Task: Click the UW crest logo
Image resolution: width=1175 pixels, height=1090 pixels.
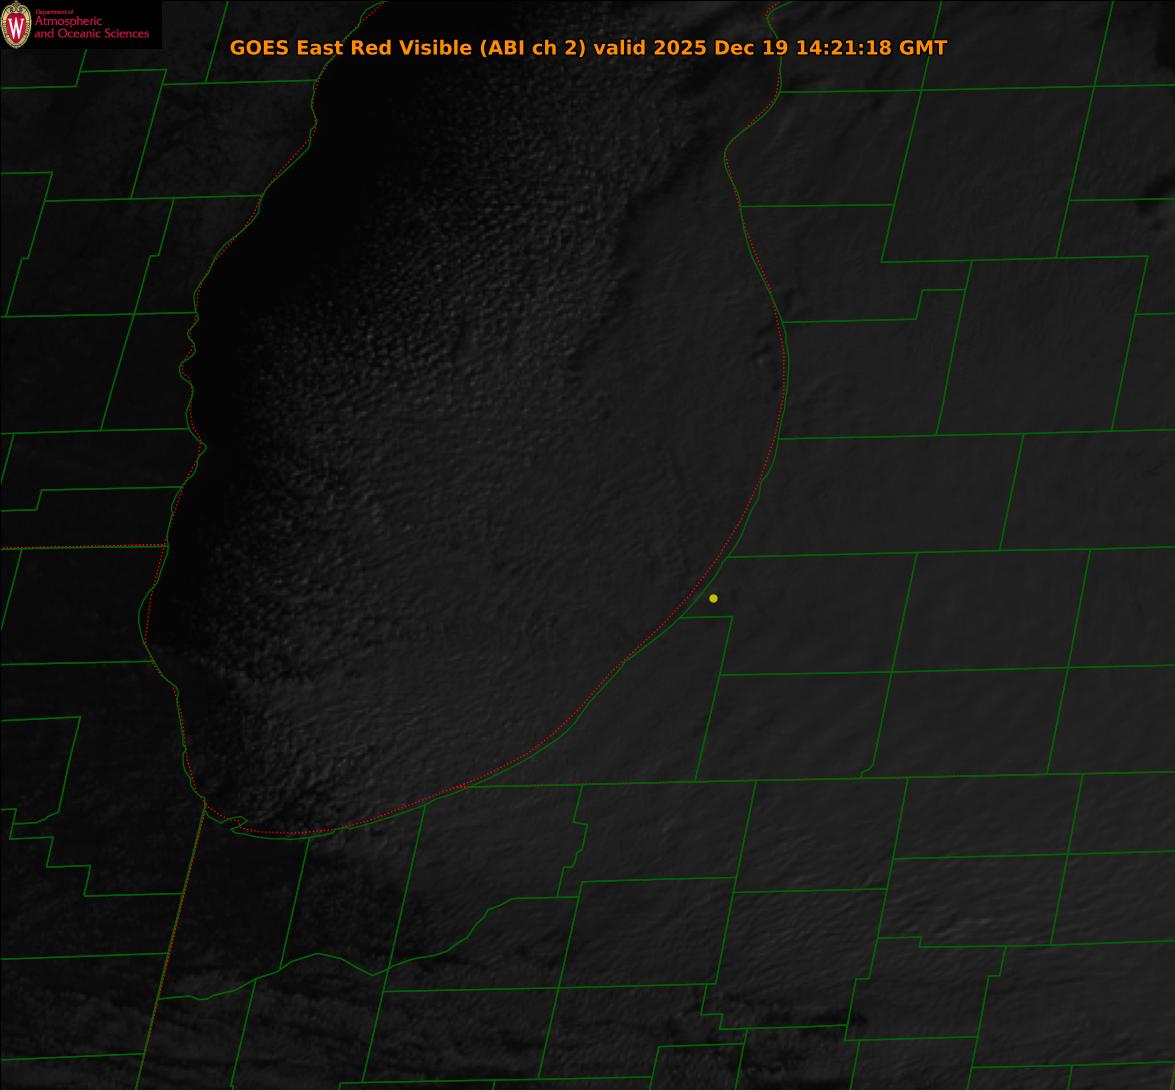Action: [x=16, y=25]
